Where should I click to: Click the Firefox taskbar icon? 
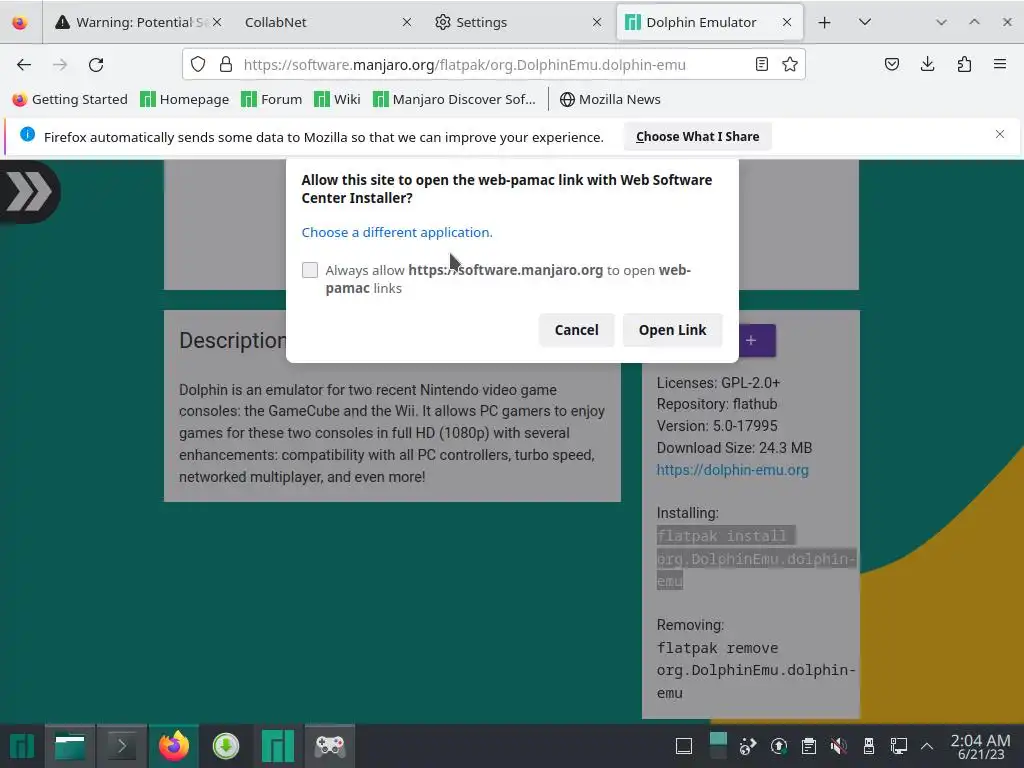click(174, 746)
